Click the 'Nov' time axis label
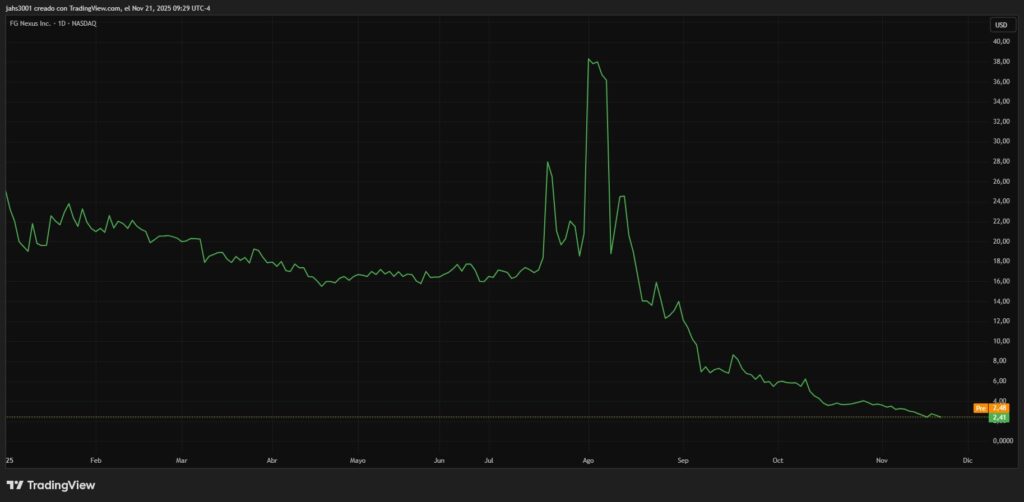The image size is (1024, 502). (882, 460)
